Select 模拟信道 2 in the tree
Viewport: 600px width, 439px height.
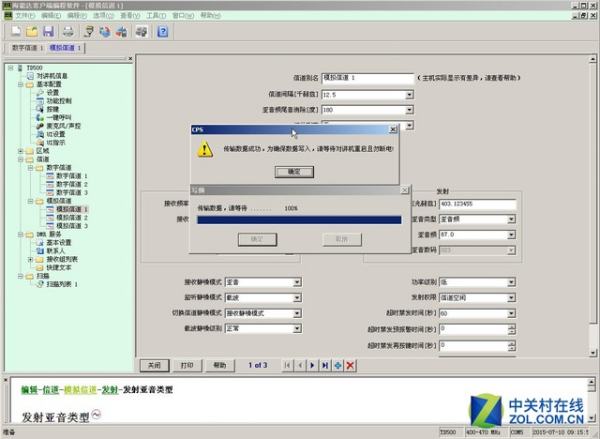click(x=72, y=218)
